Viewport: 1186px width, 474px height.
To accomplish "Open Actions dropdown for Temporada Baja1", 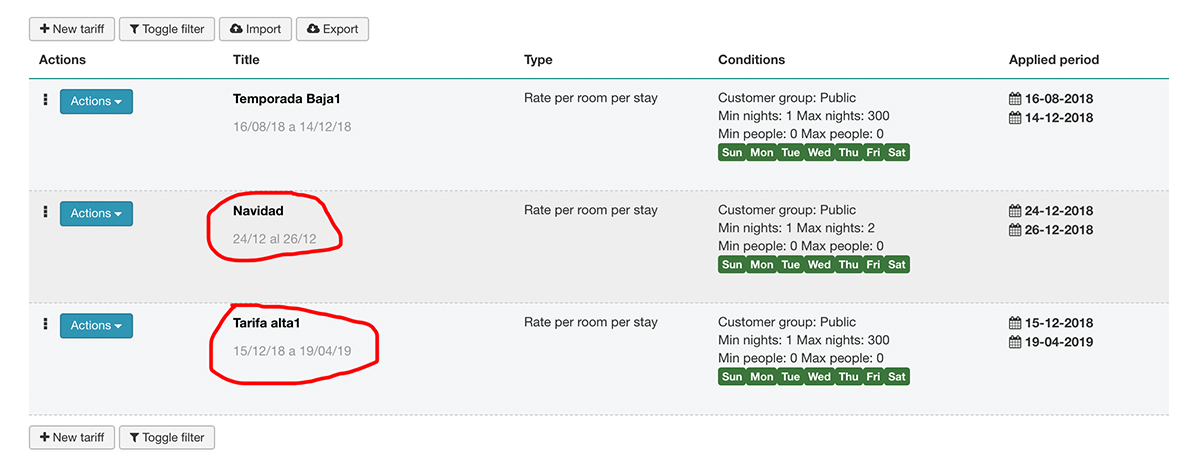I will 96,101.
